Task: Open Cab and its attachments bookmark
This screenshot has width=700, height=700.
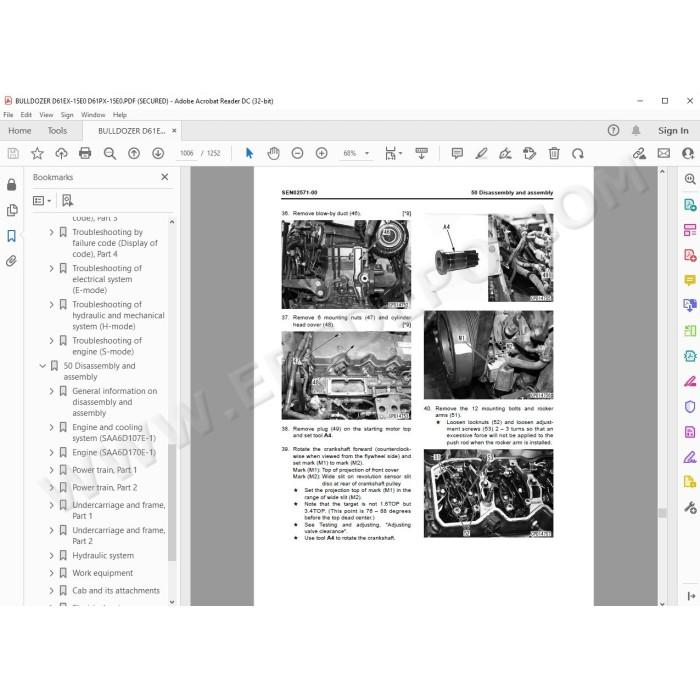Action: click(116, 591)
